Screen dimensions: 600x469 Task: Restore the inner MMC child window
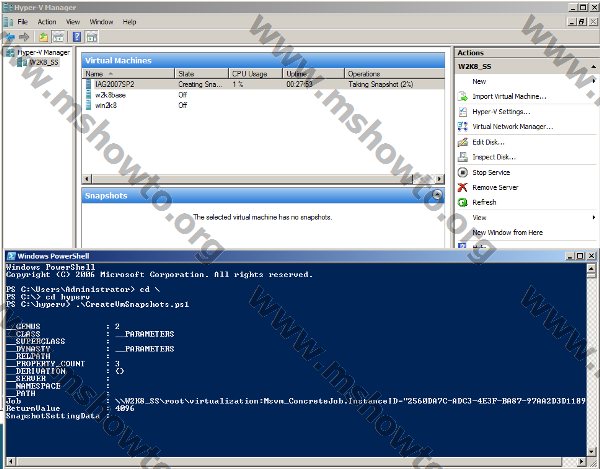(x=582, y=22)
